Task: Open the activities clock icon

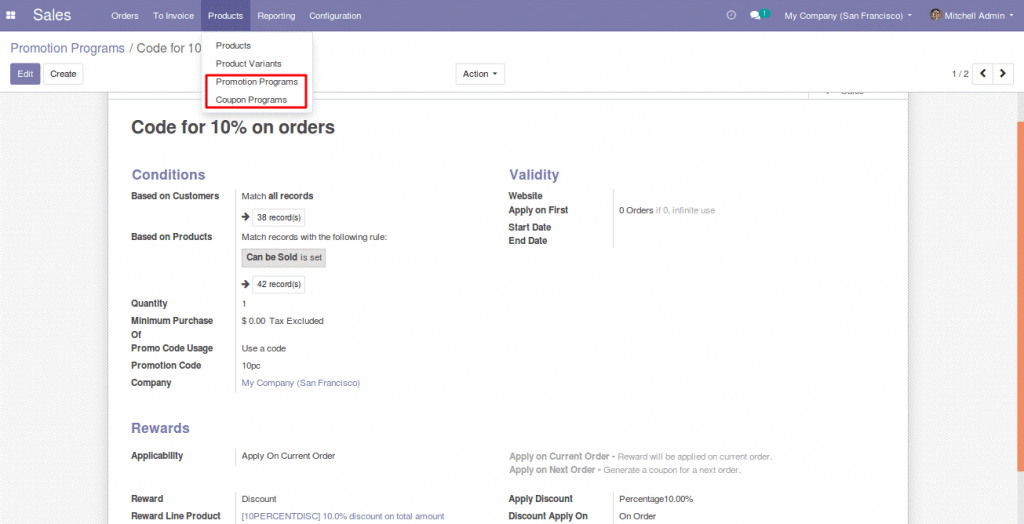Action: [x=731, y=15]
